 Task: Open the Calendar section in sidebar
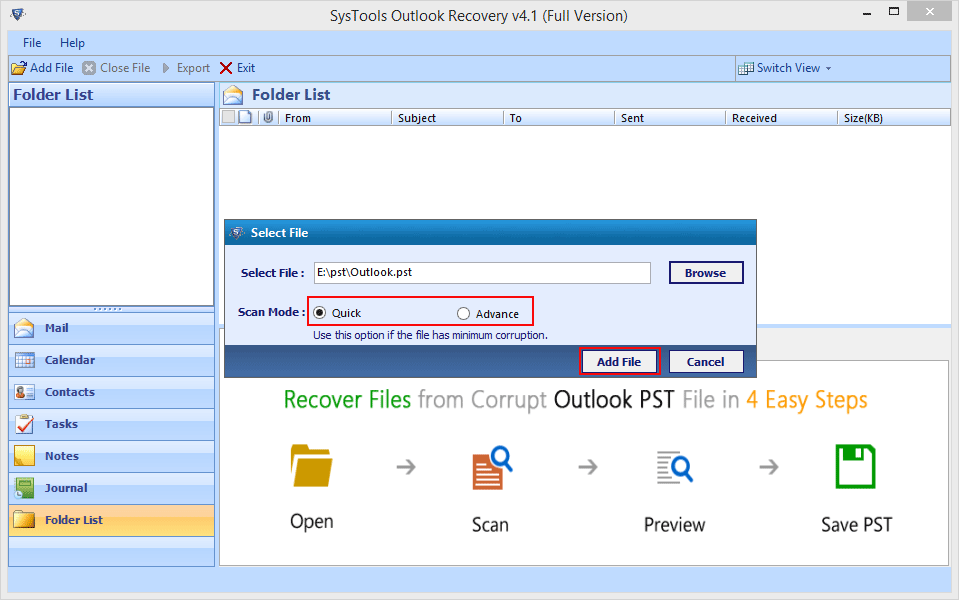111,360
